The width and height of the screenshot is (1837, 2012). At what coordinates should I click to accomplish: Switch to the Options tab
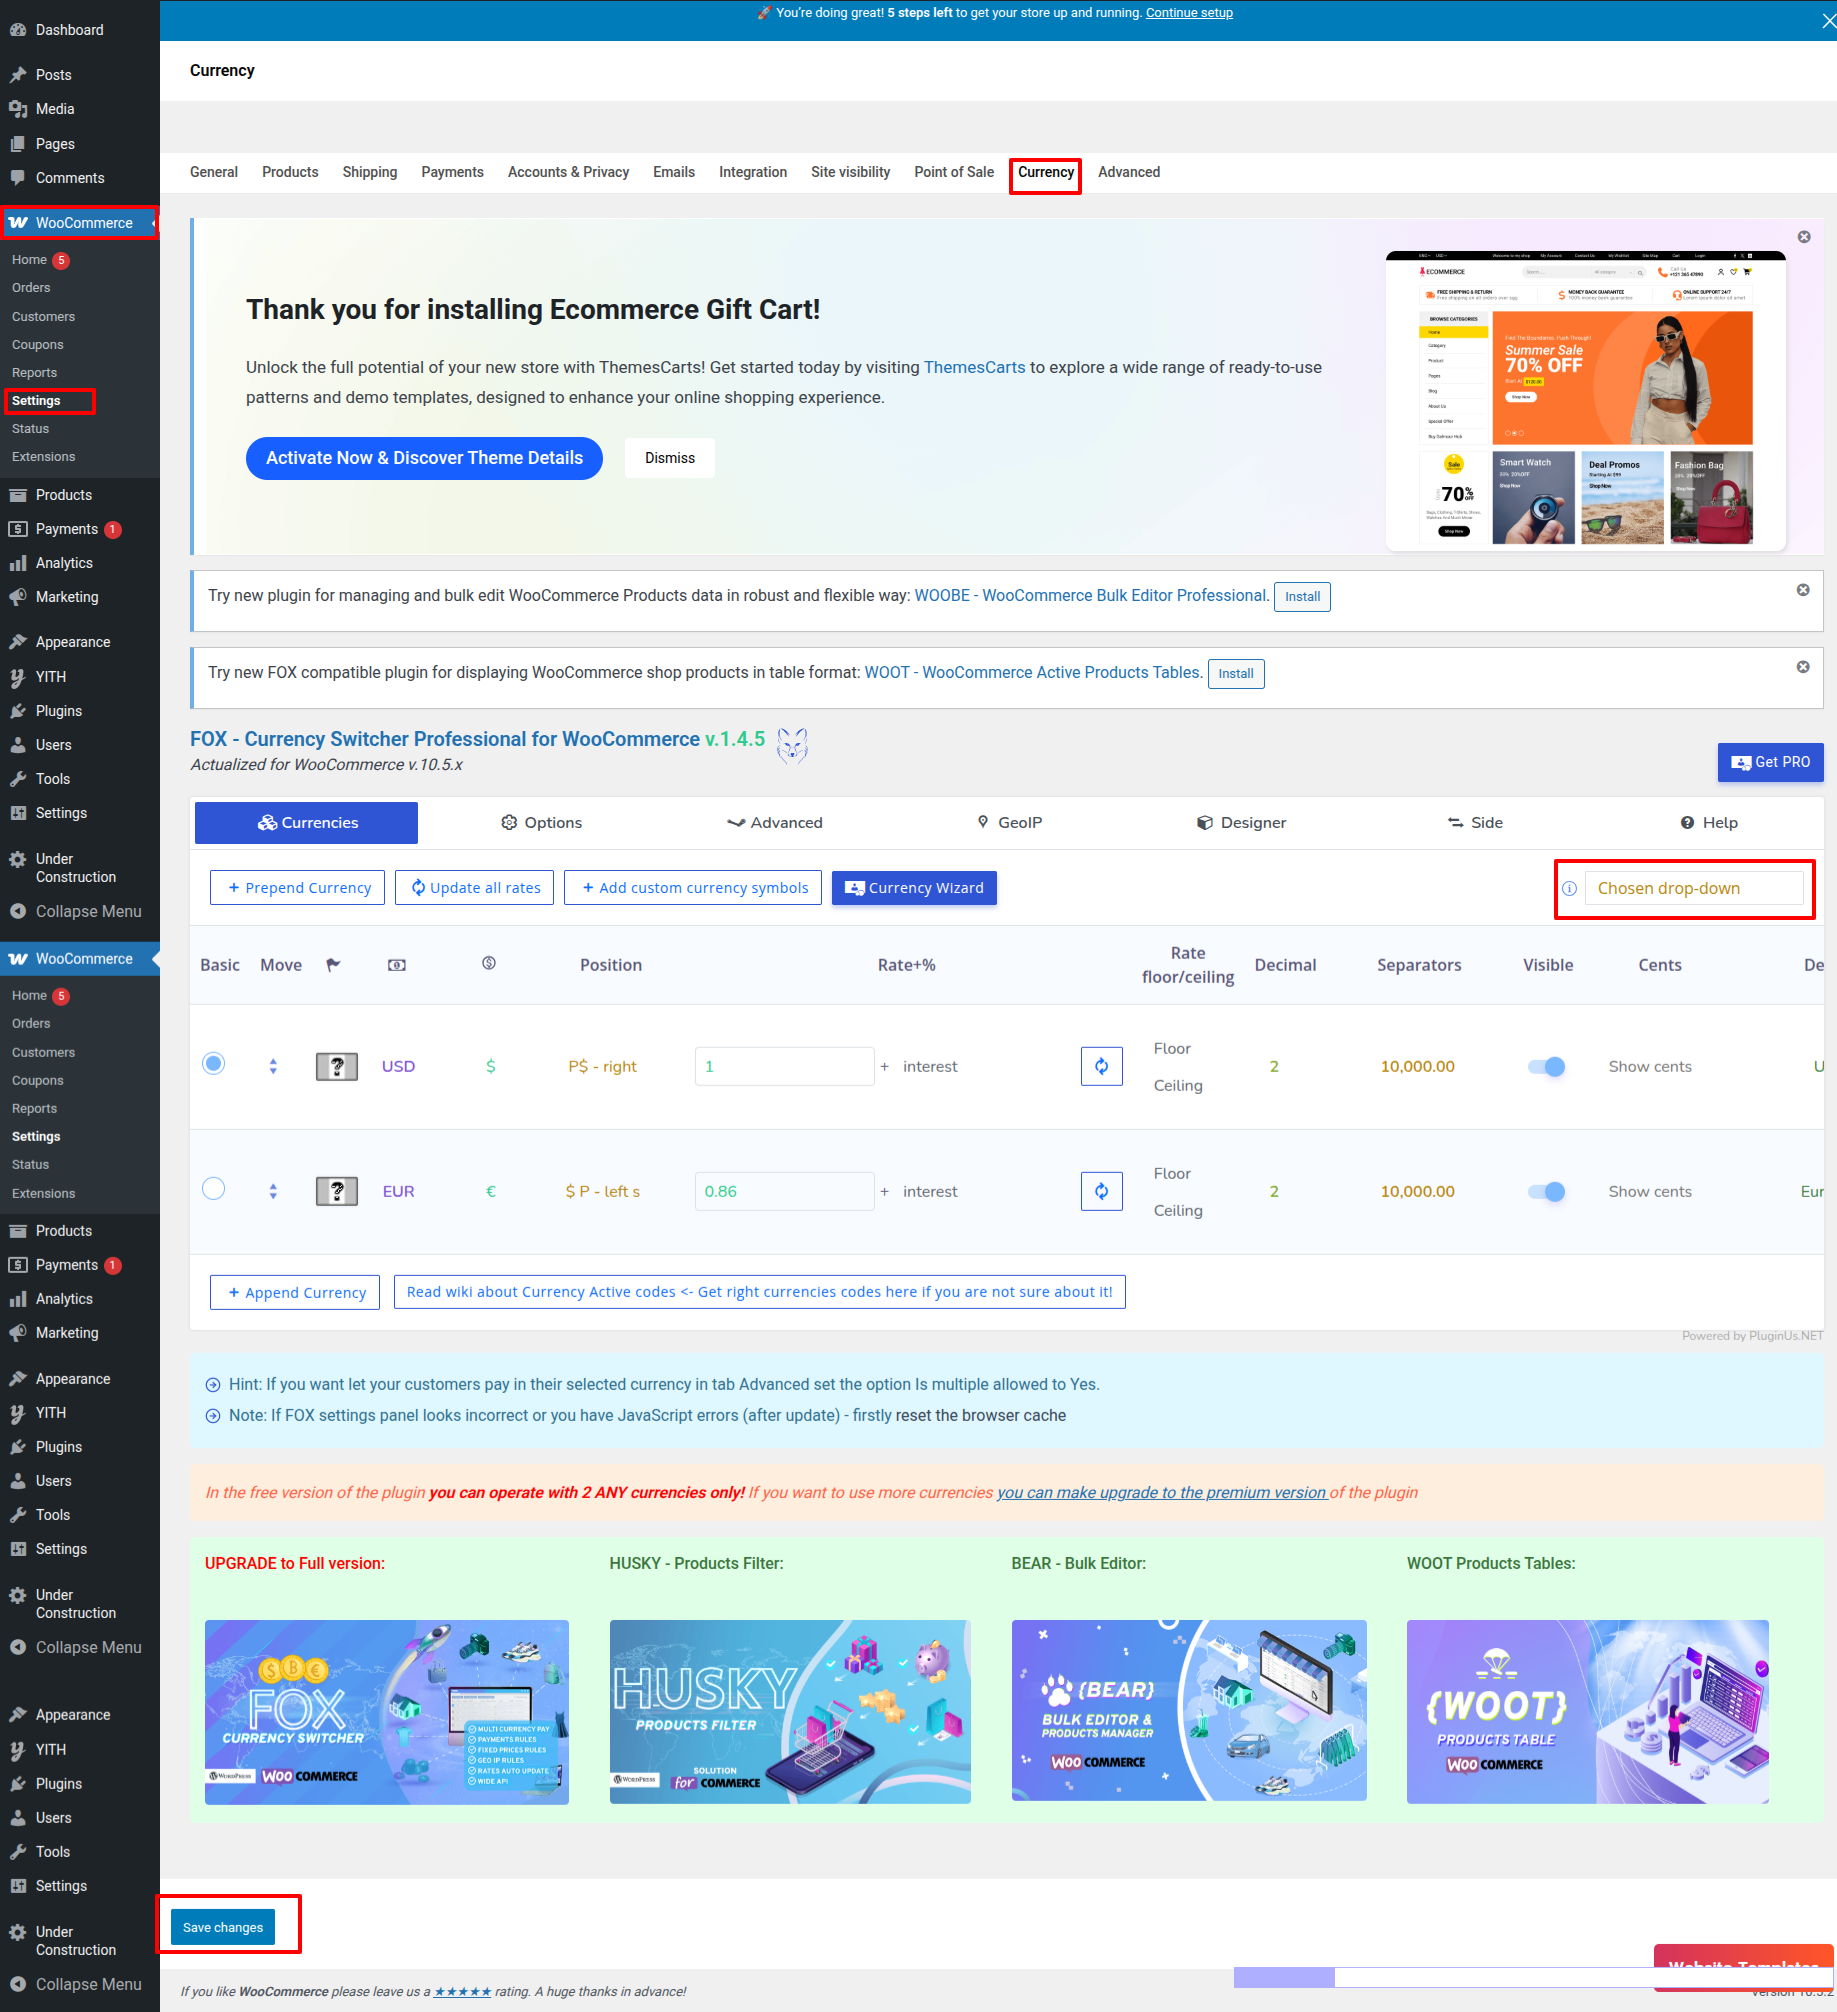pyautogui.click(x=541, y=823)
